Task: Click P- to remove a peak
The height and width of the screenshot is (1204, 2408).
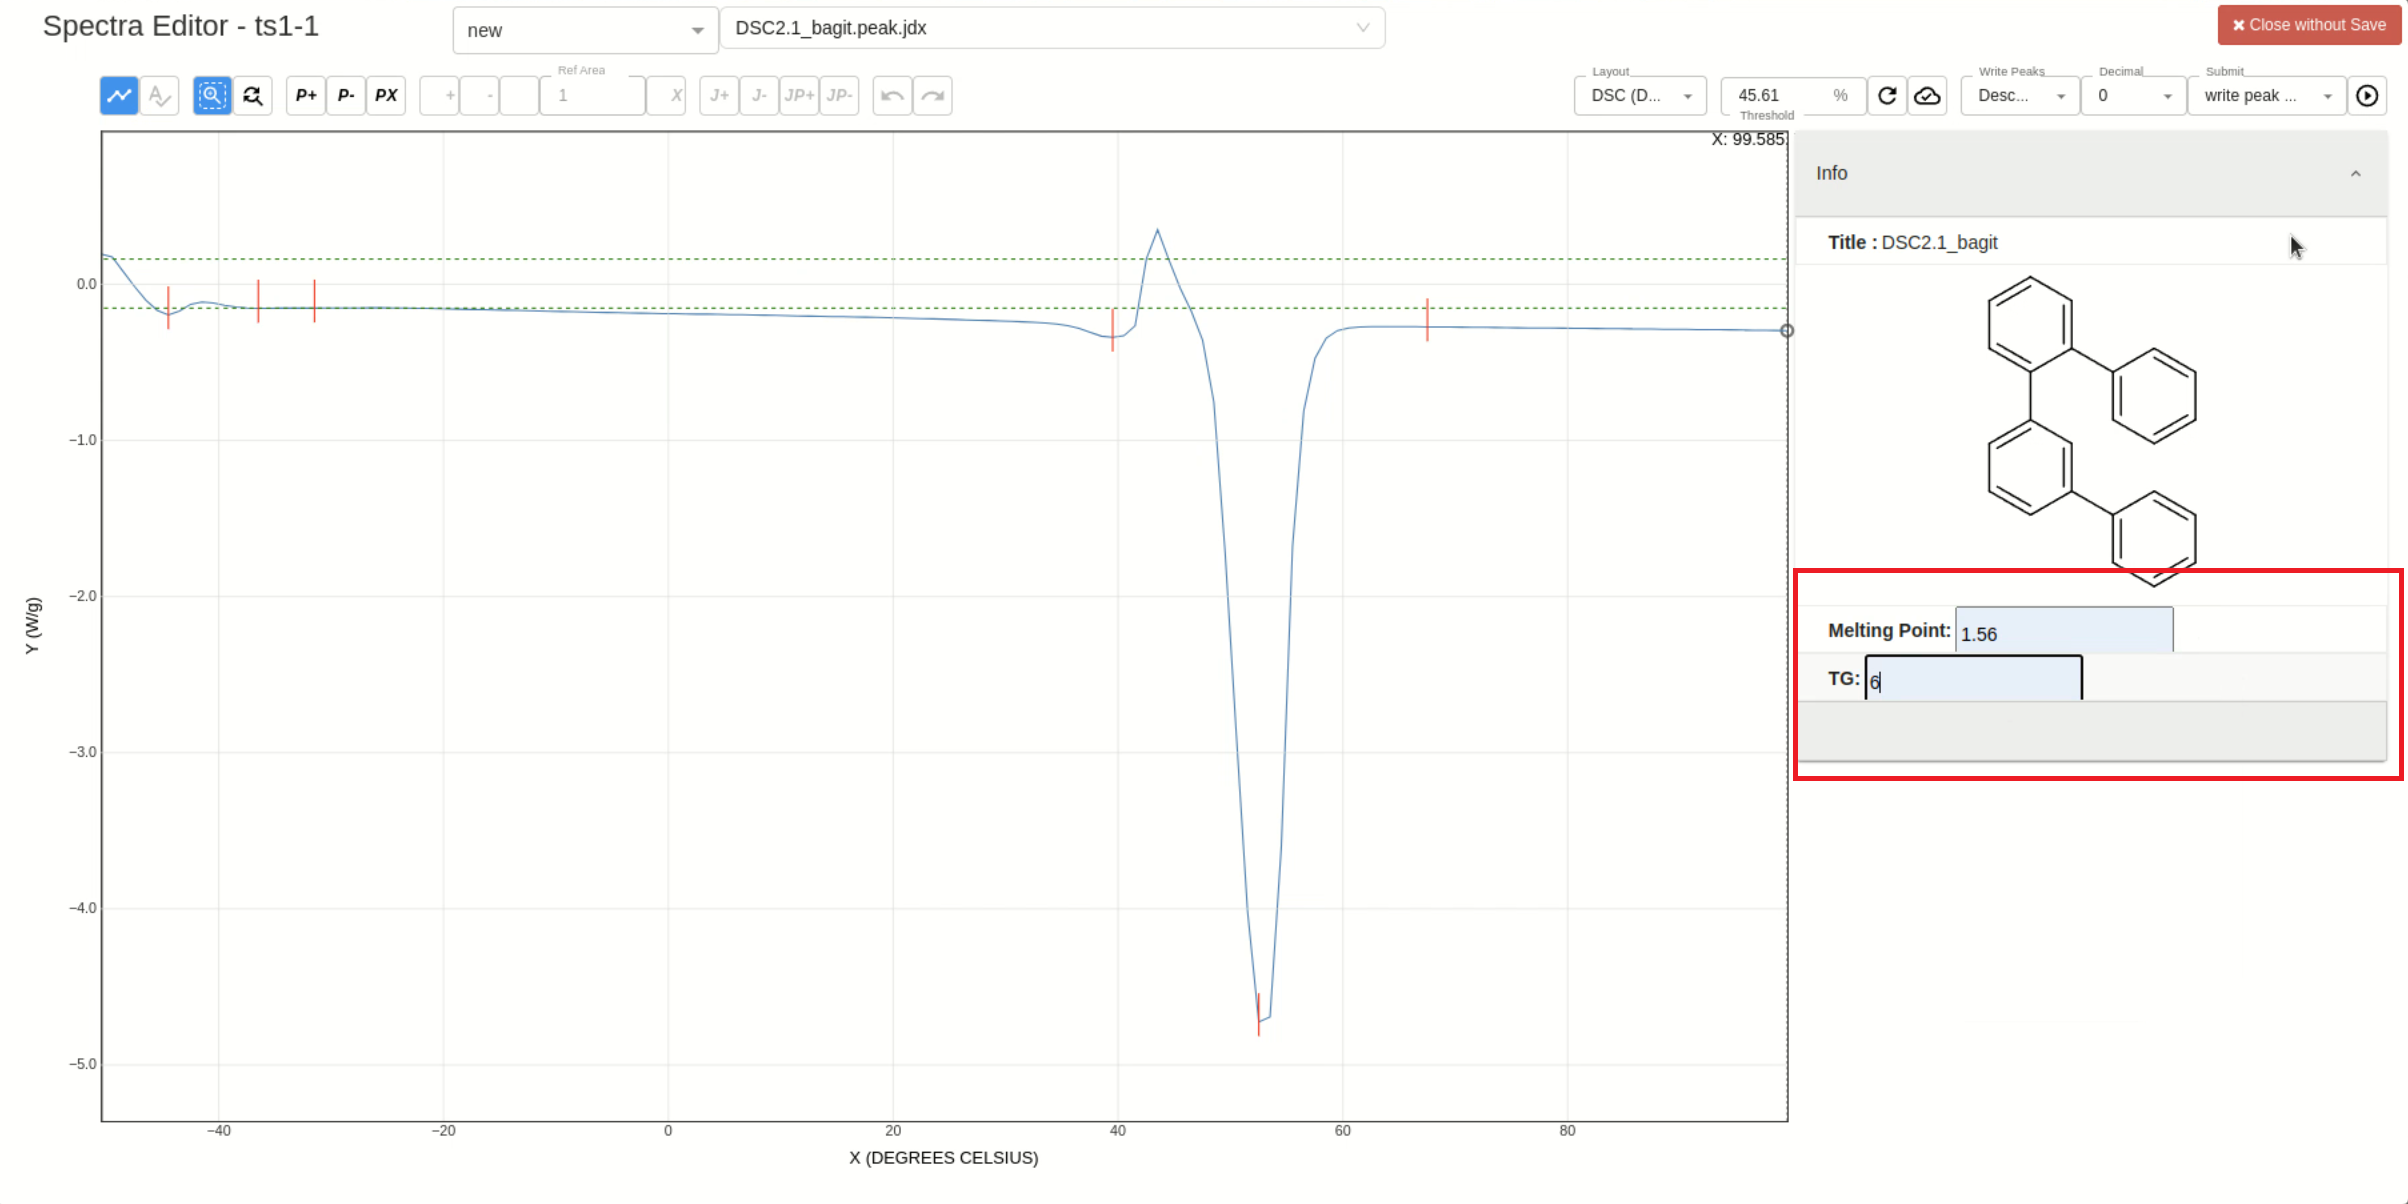Action: coord(345,95)
